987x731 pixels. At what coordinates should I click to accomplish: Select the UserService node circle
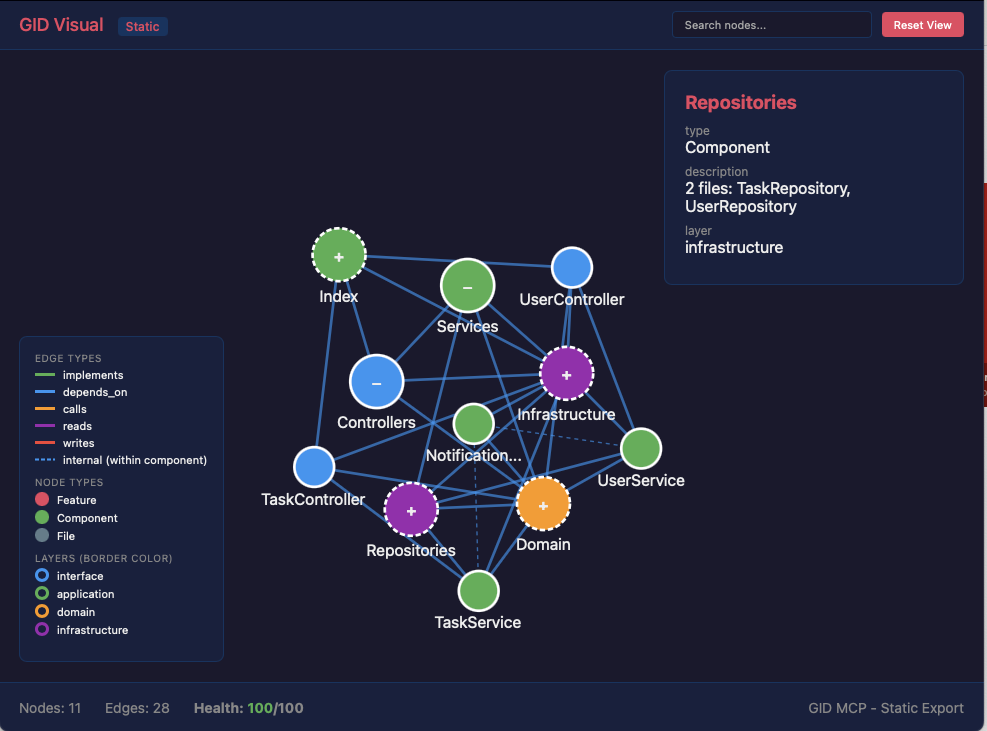coord(641,449)
